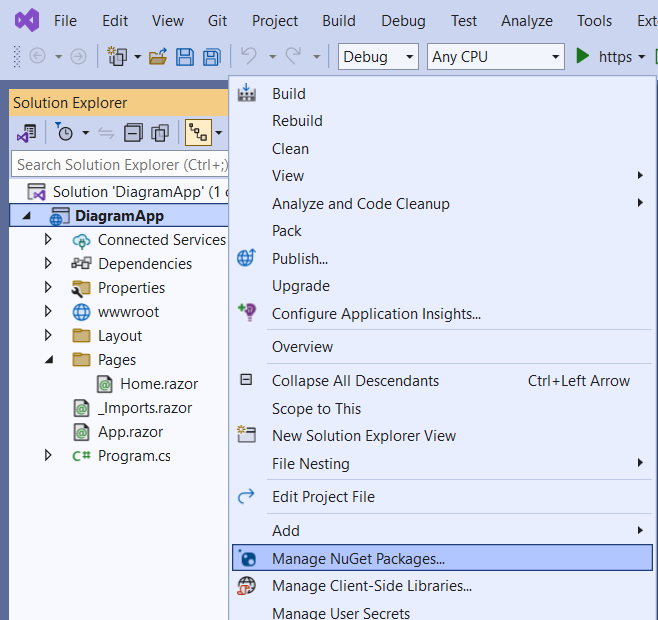Switch views icon in Solution Explorer toolbar
The width and height of the screenshot is (658, 620).
(x=27, y=133)
